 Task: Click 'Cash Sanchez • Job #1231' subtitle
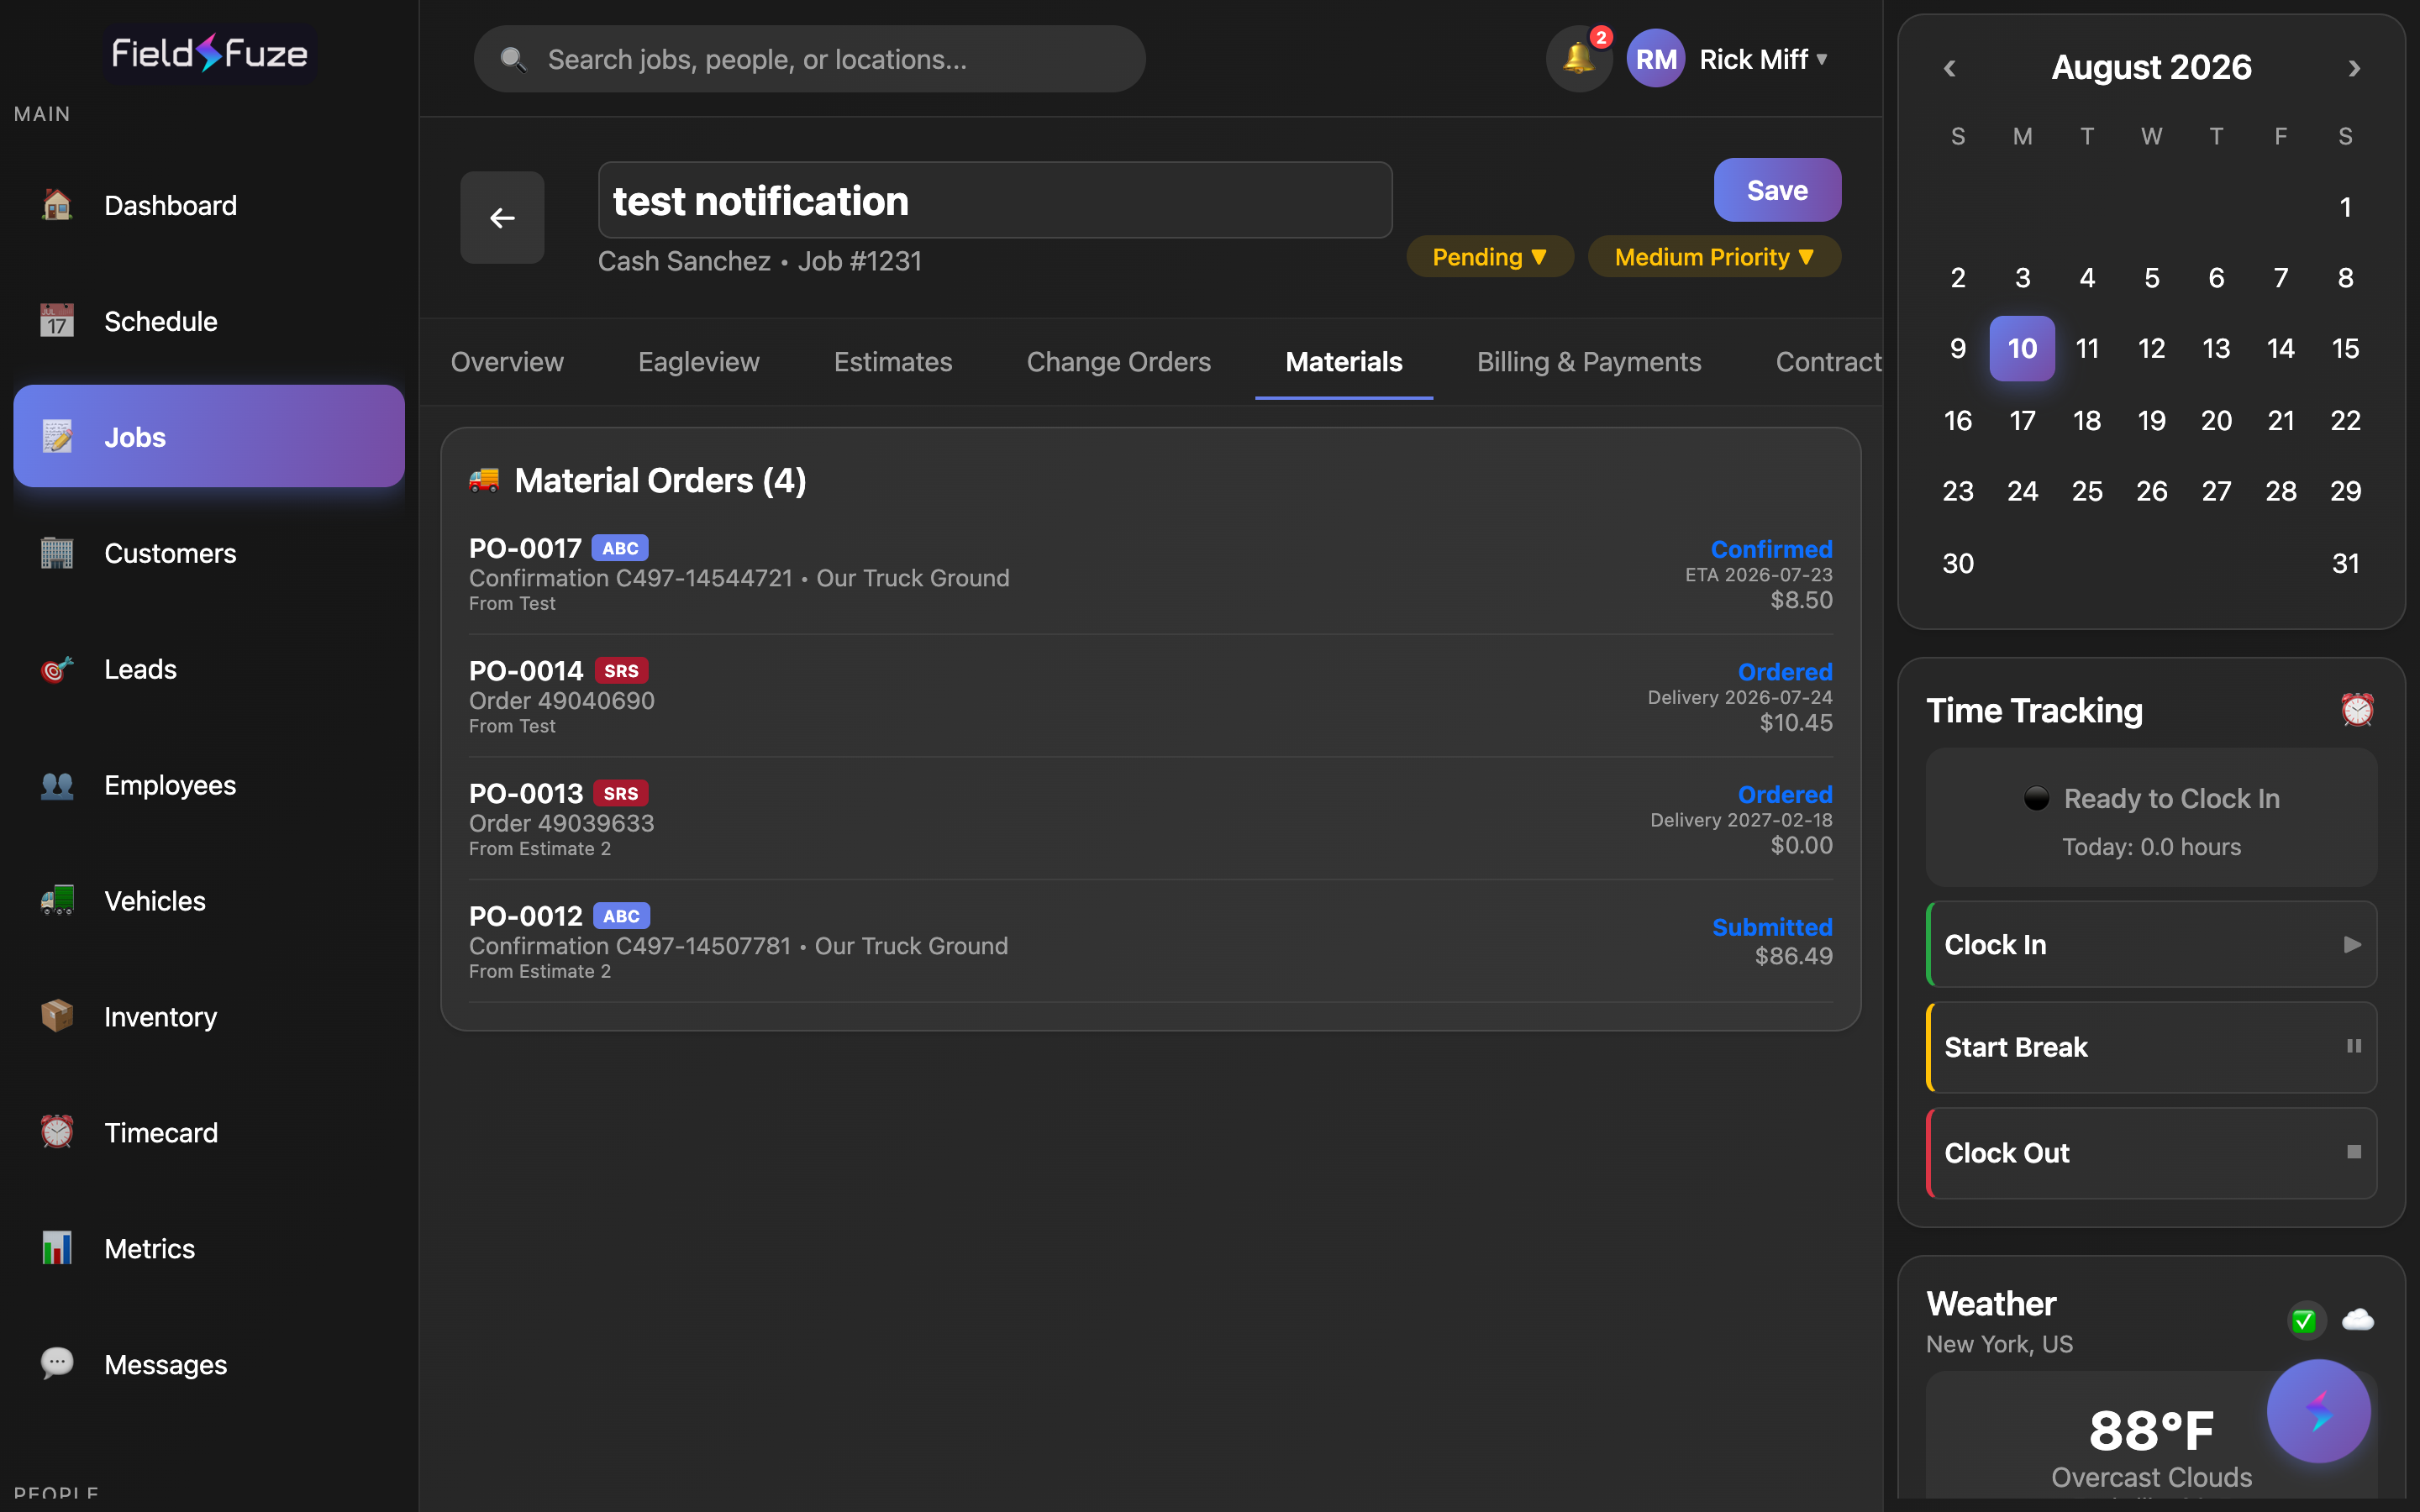tap(760, 261)
